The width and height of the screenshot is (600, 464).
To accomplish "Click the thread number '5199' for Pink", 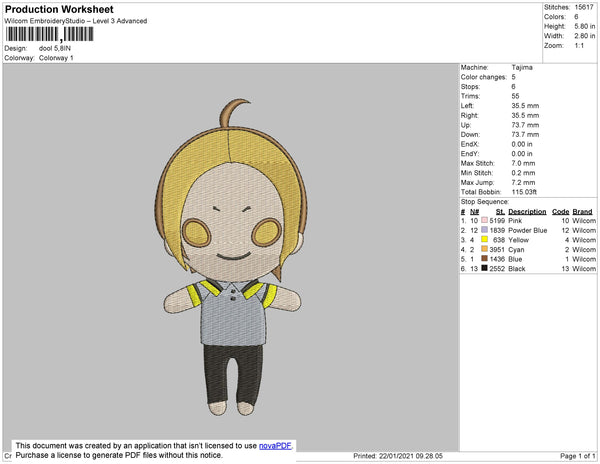I will click(x=497, y=221).
